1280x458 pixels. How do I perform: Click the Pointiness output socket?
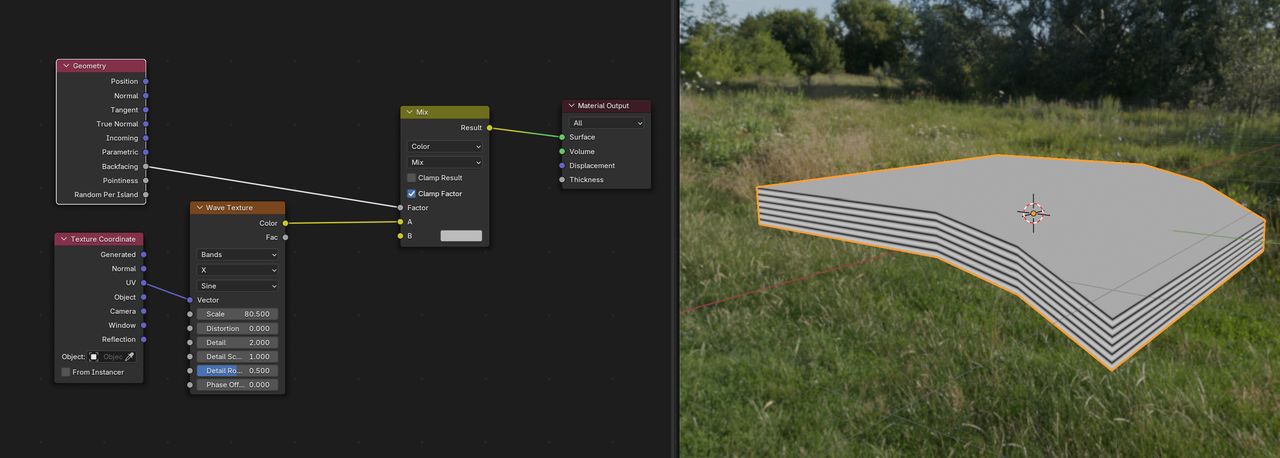[x=146, y=181]
